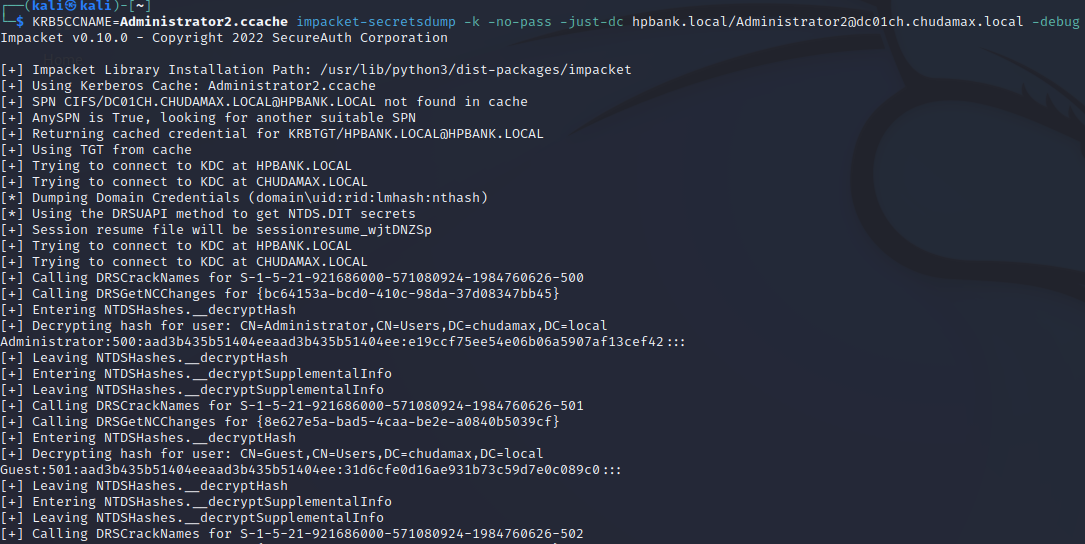
Task: Click the DRSCrackNames line for the SID ending in -502
Action: [291, 534]
